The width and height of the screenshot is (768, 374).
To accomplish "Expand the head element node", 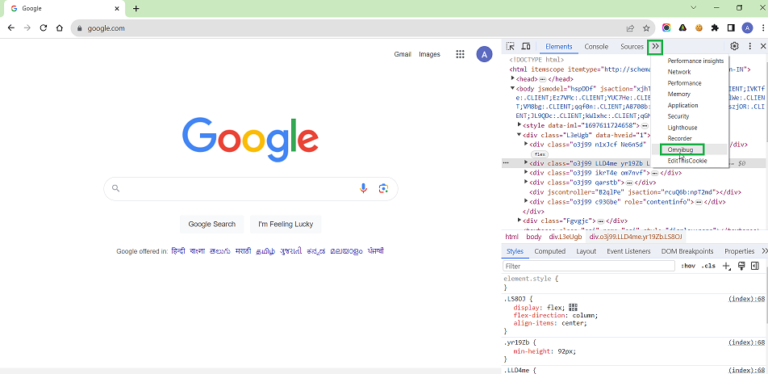I will pos(513,78).
